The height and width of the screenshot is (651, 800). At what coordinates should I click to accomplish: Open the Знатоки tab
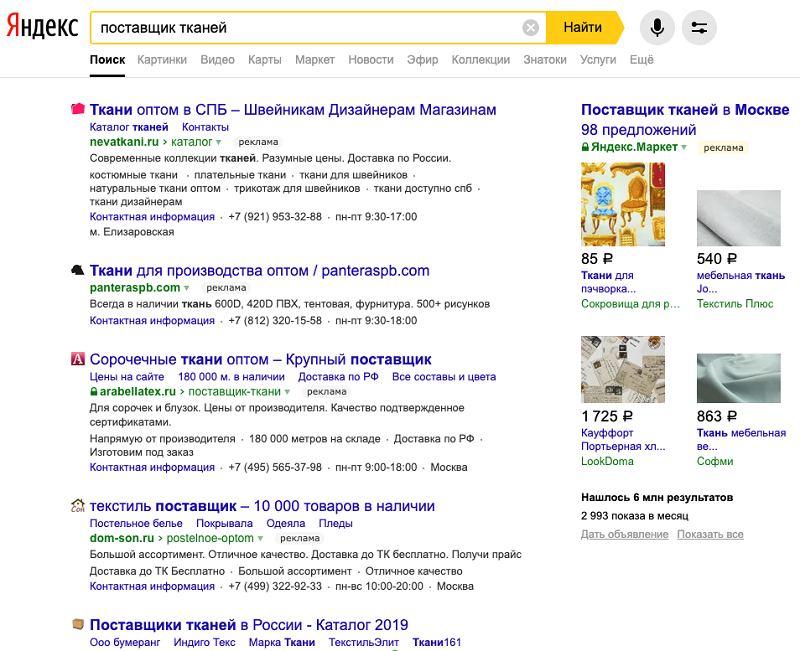(545, 60)
